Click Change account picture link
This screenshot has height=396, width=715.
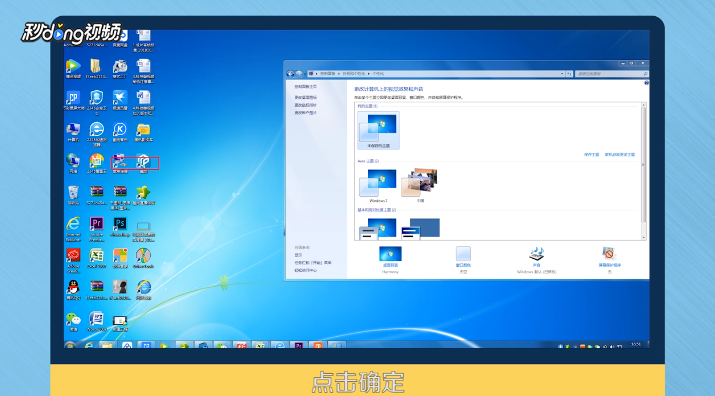(306, 112)
